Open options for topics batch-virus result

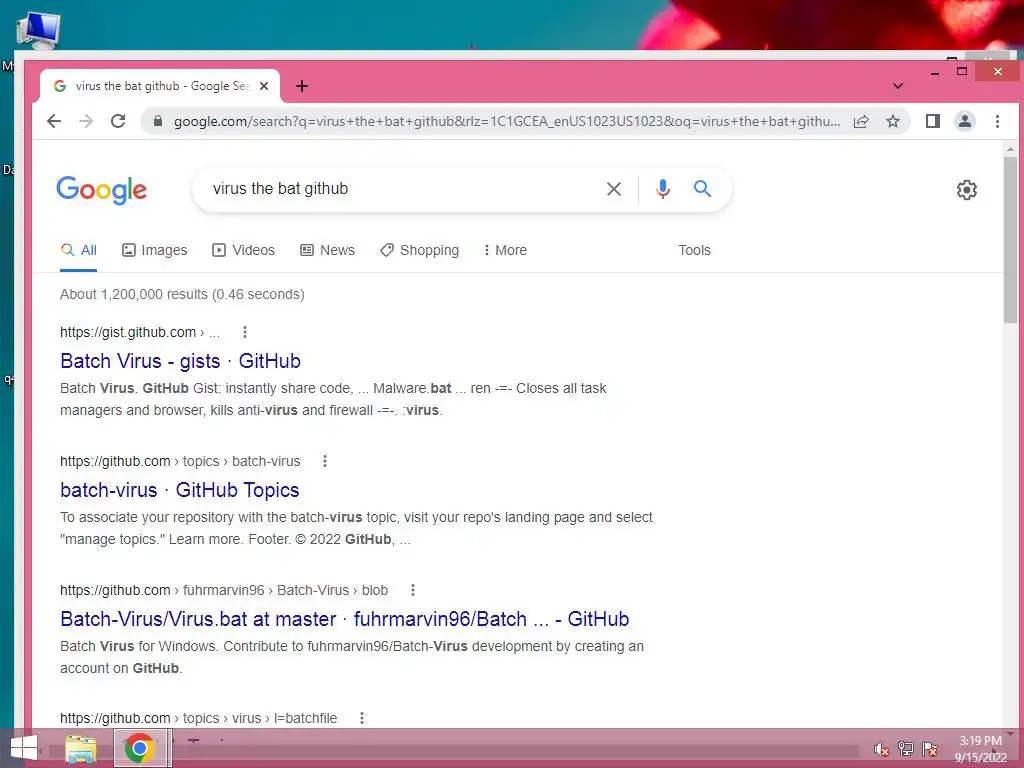coord(325,462)
